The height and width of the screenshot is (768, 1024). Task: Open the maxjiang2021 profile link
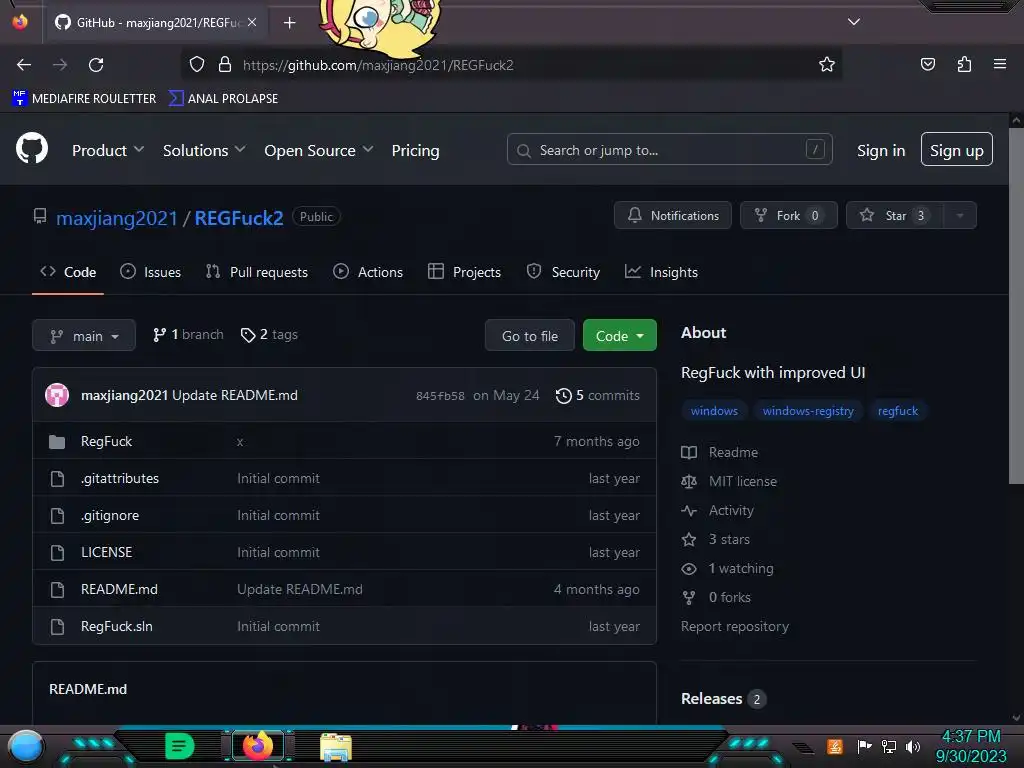click(x=117, y=217)
